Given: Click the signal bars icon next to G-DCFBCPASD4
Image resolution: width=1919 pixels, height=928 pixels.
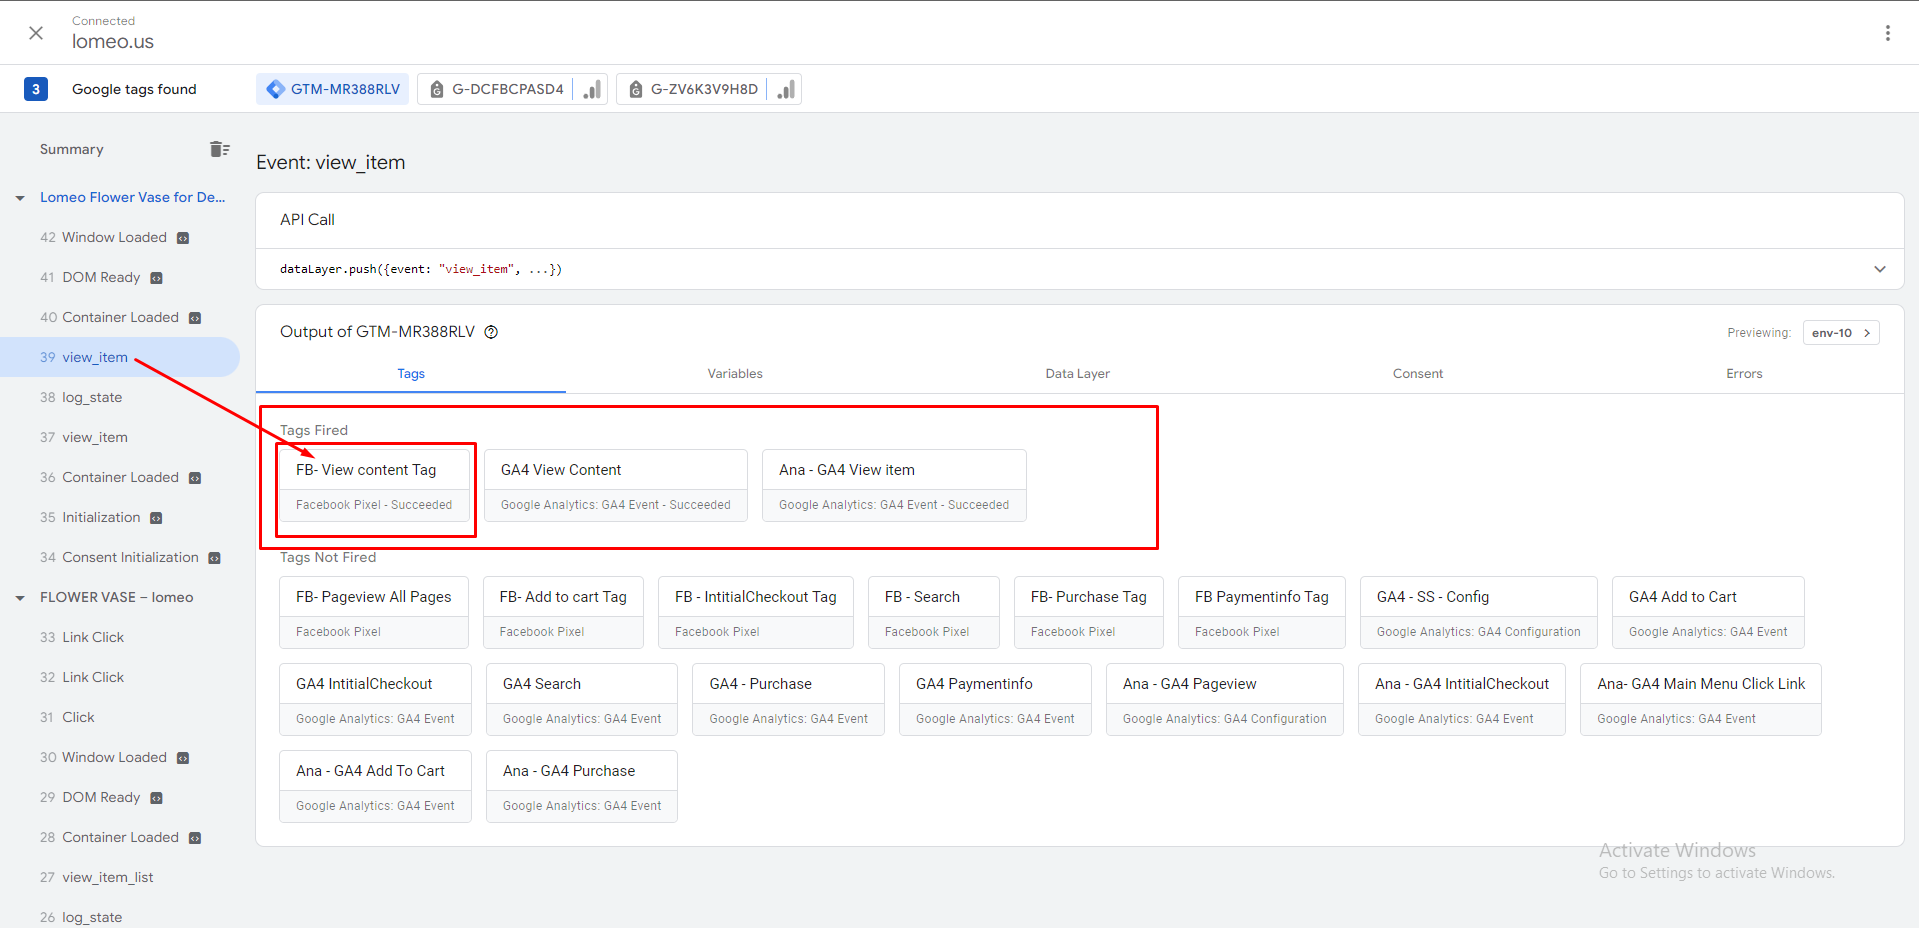Looking at the screenshot, I should click(x=592, y=89).
